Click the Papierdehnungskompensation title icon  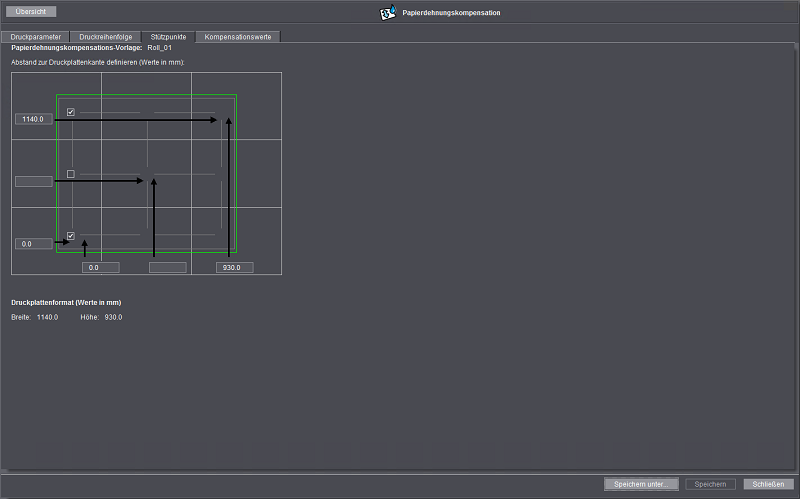click(388, 13)
